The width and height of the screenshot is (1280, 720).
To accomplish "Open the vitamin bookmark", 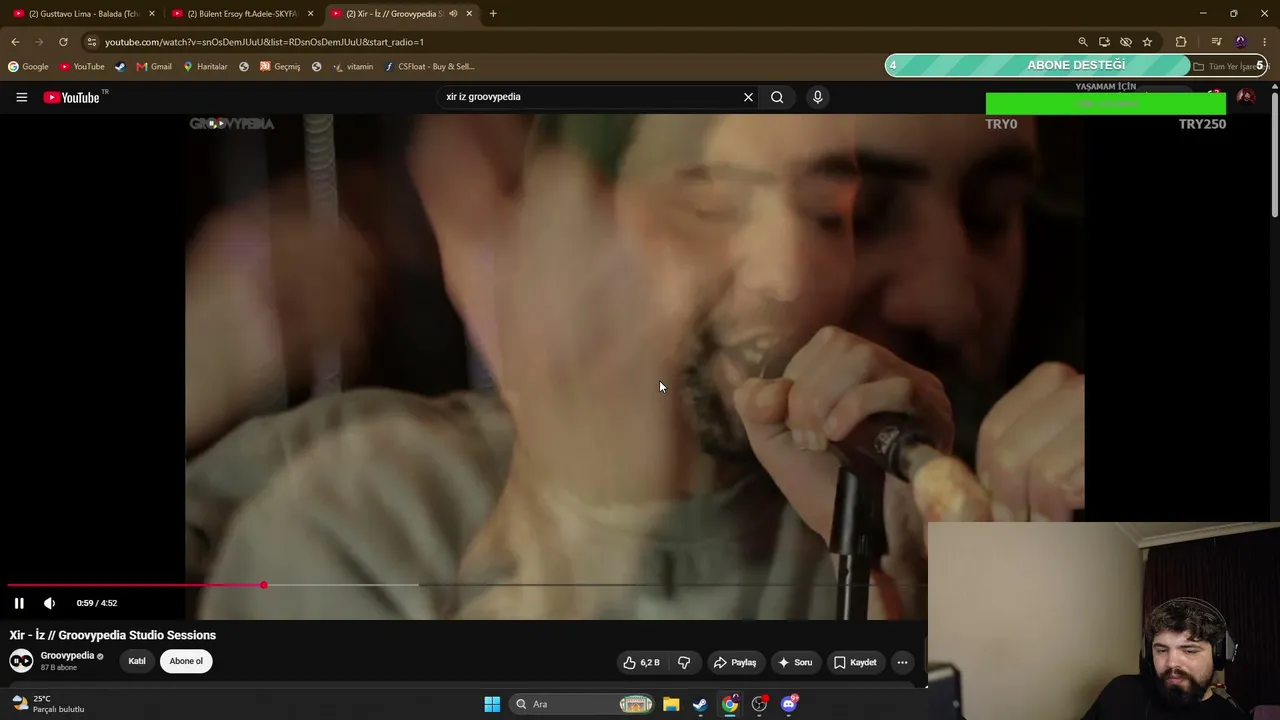I will pyautogui.click(x=353, y=67).
